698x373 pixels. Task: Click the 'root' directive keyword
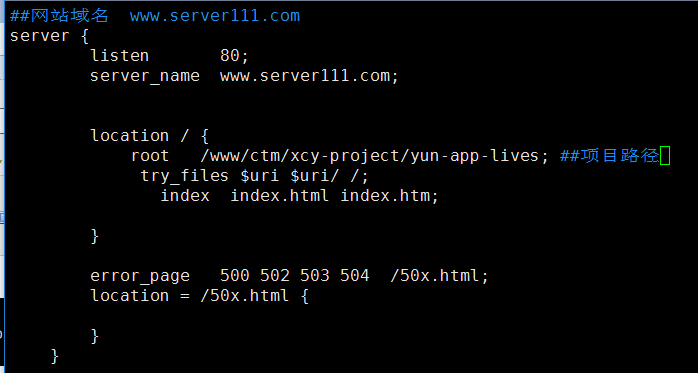pos(150,156)
